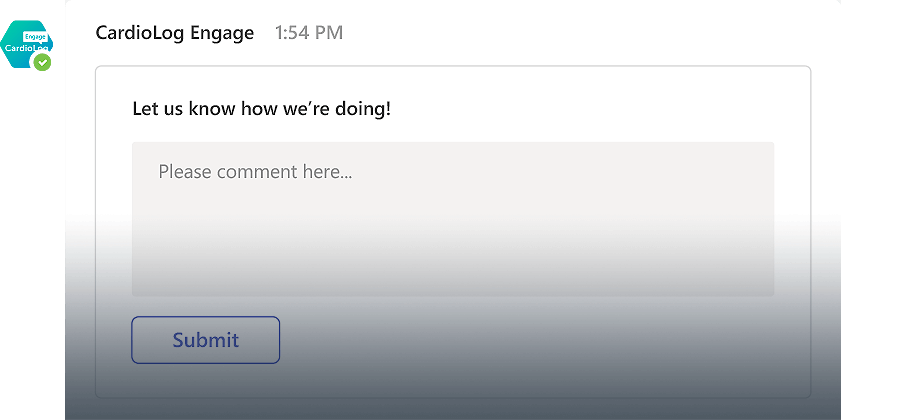Place the cursor in the empty comment area center

(453, 220)
